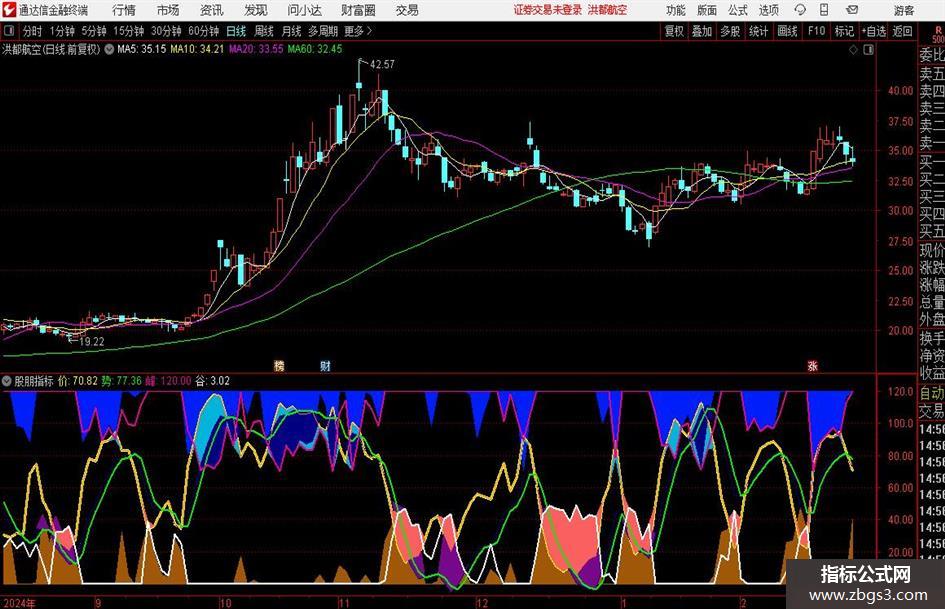
Task: Click the 股朋指标 indicator name
Action: point(34,381)
